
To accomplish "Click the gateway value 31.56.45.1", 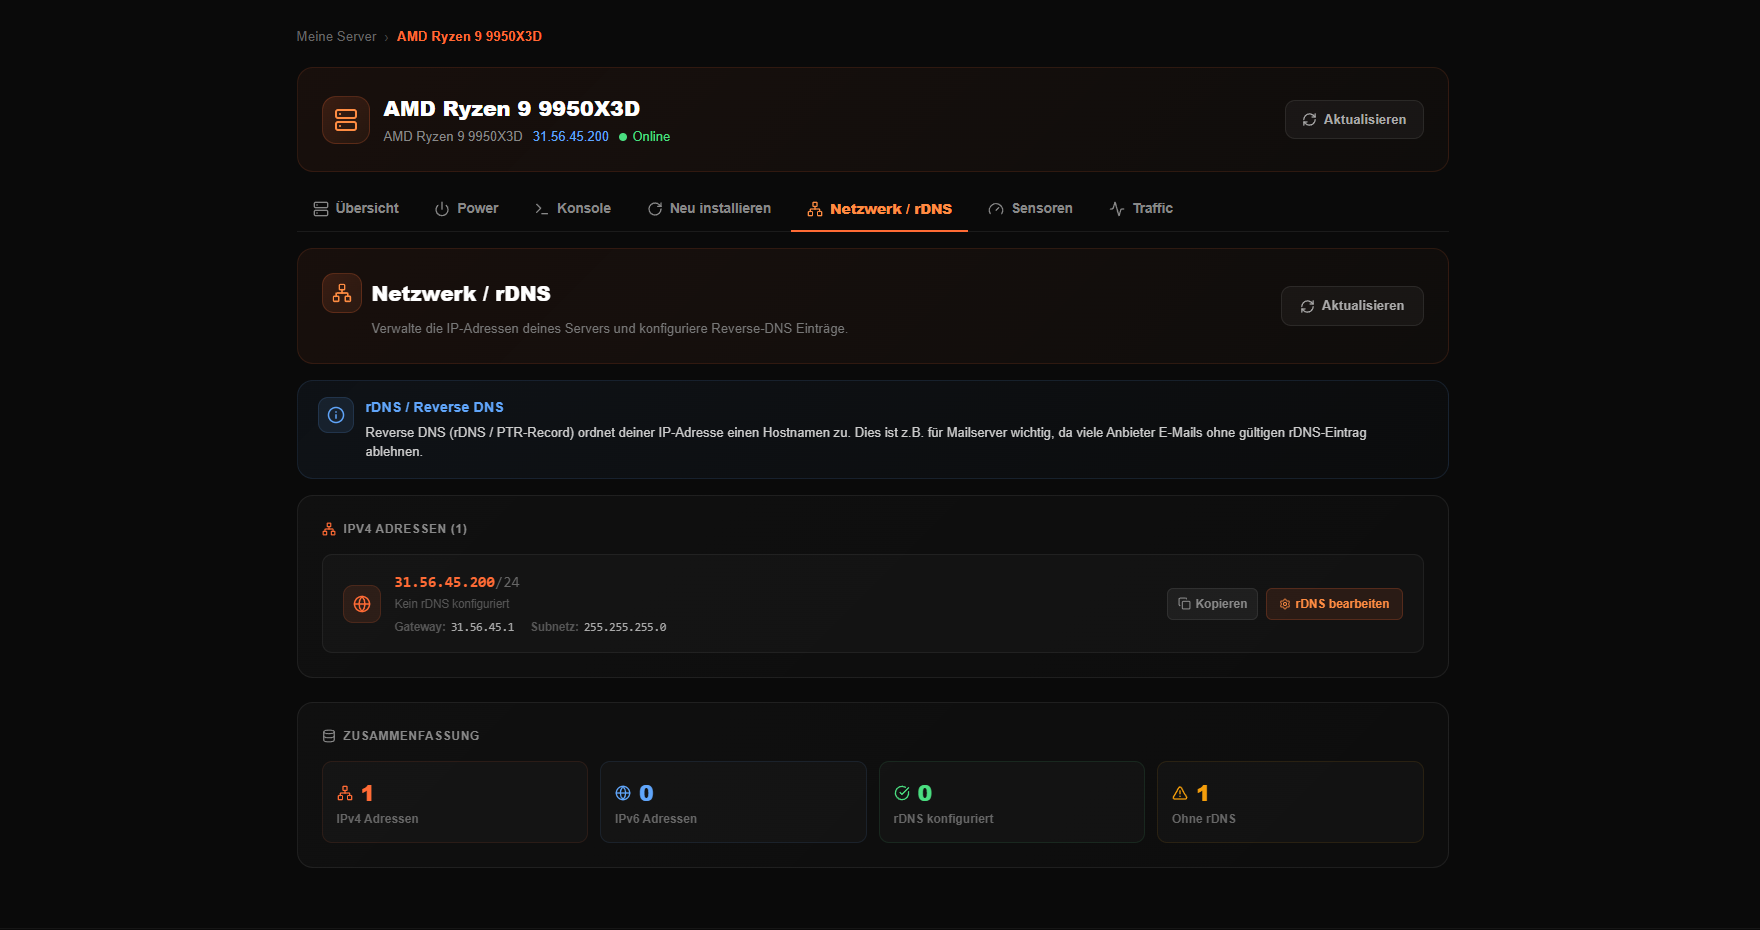I will pyautogui.click(x=482, y=627).
